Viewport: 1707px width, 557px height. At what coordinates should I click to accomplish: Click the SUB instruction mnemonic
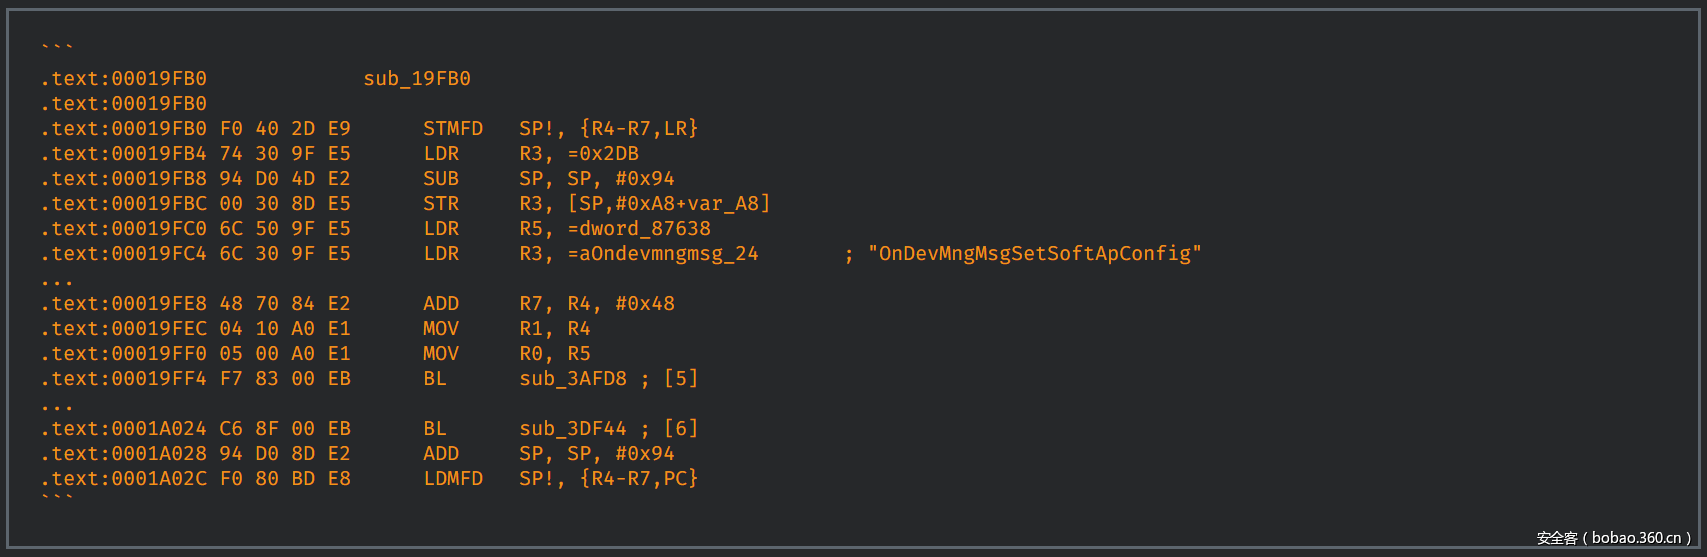tap(441, 179)
